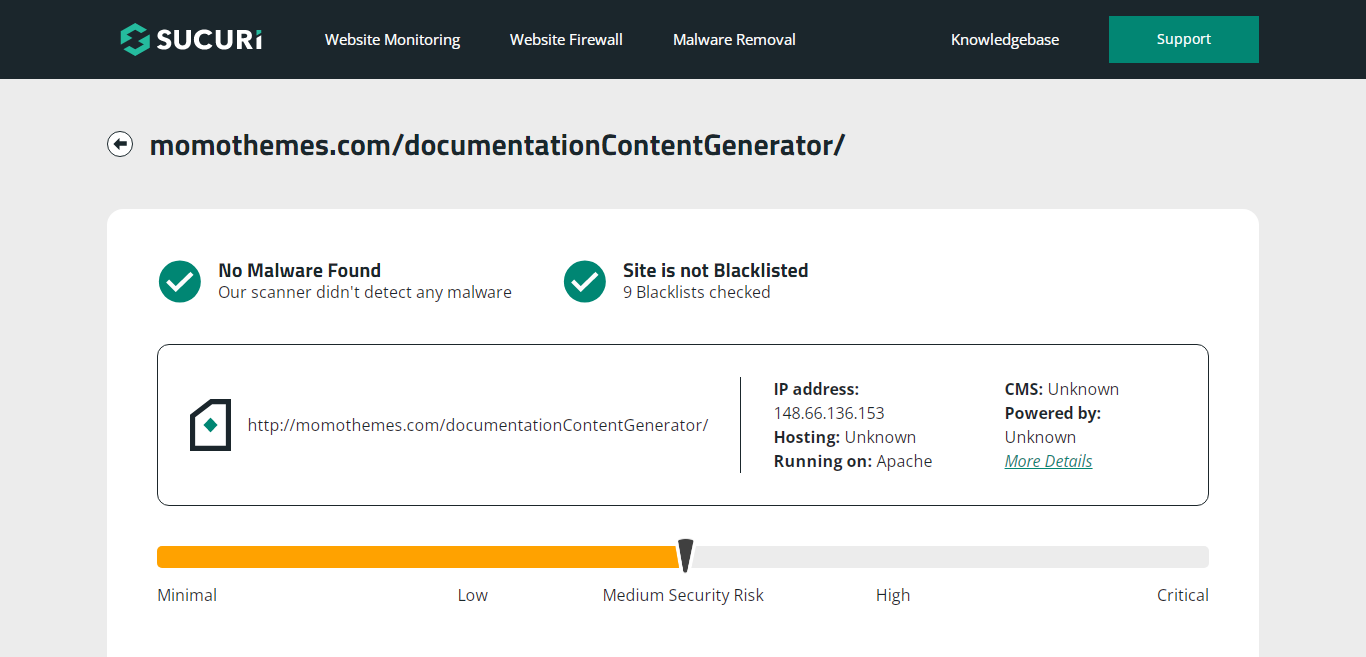Click the Minimal label on the risk scale
The height and width of the screenshot is (657, 1366).
click(x=187, y=595)
